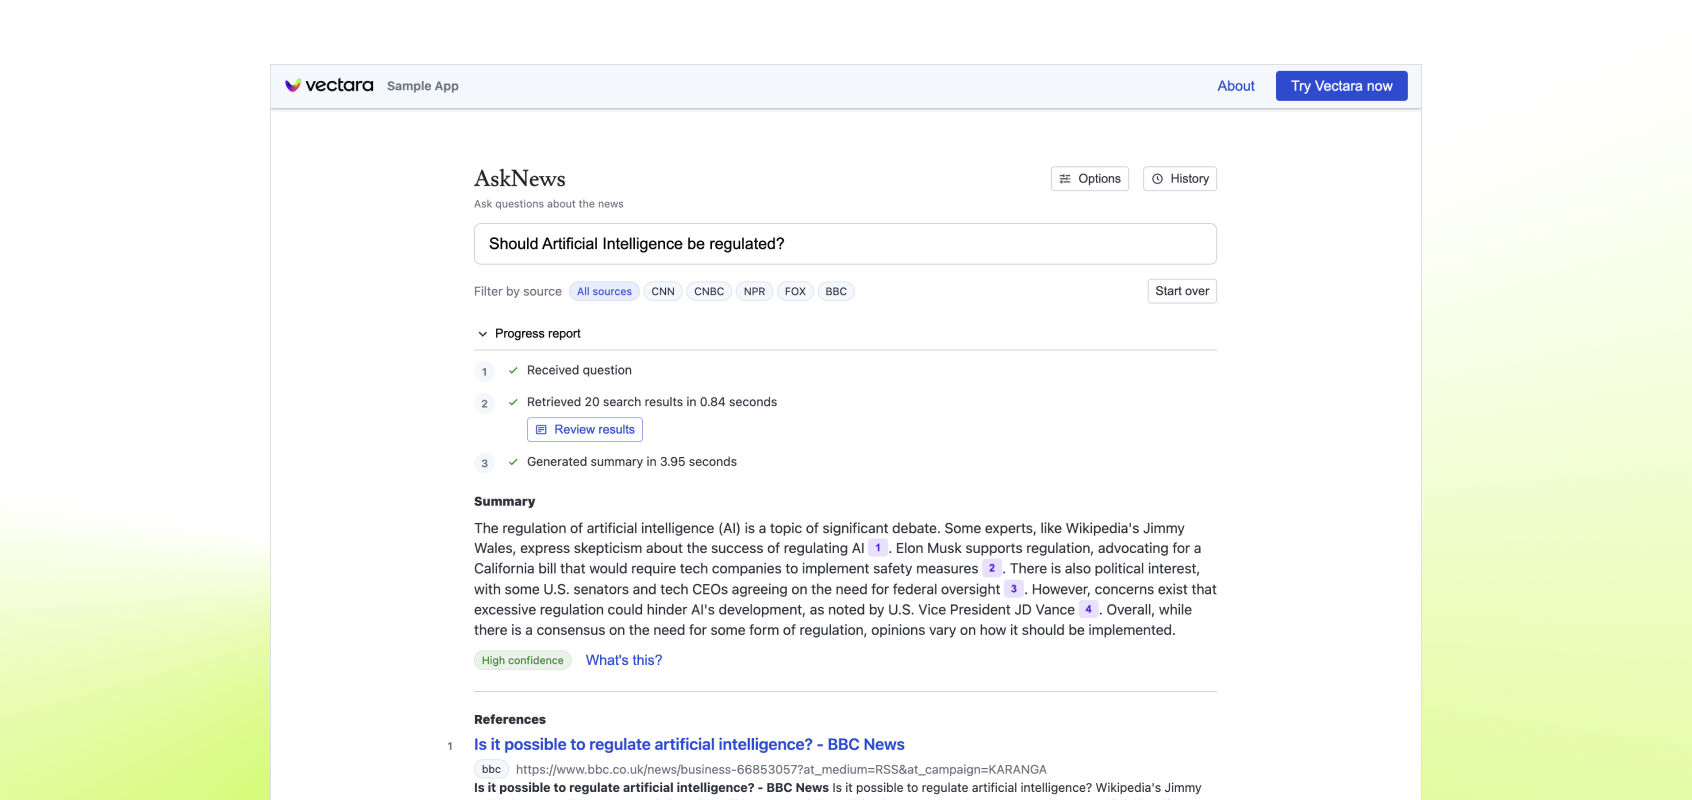
Task: Click the Start over button
Action: [1182, 291]
